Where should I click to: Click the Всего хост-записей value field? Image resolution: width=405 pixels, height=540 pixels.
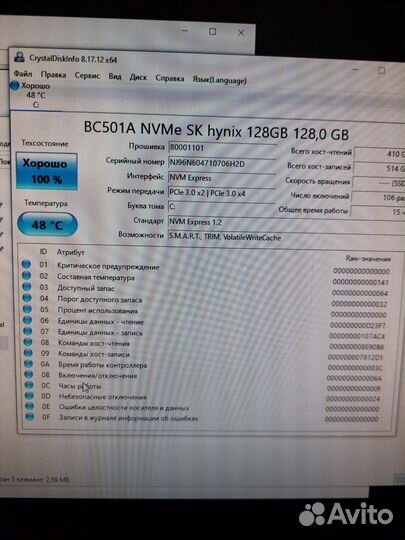(380, 168)
